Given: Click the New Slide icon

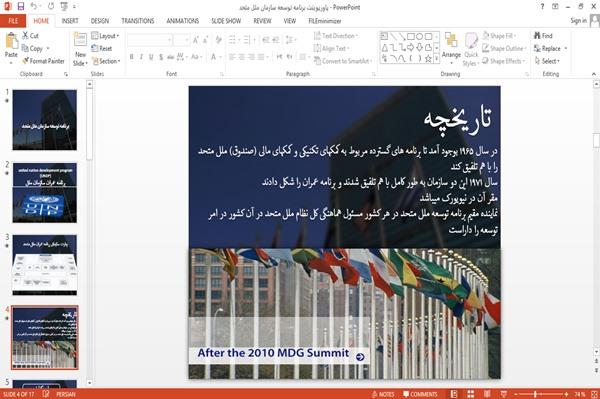Looking at the screenshot, I should point(80,41).
